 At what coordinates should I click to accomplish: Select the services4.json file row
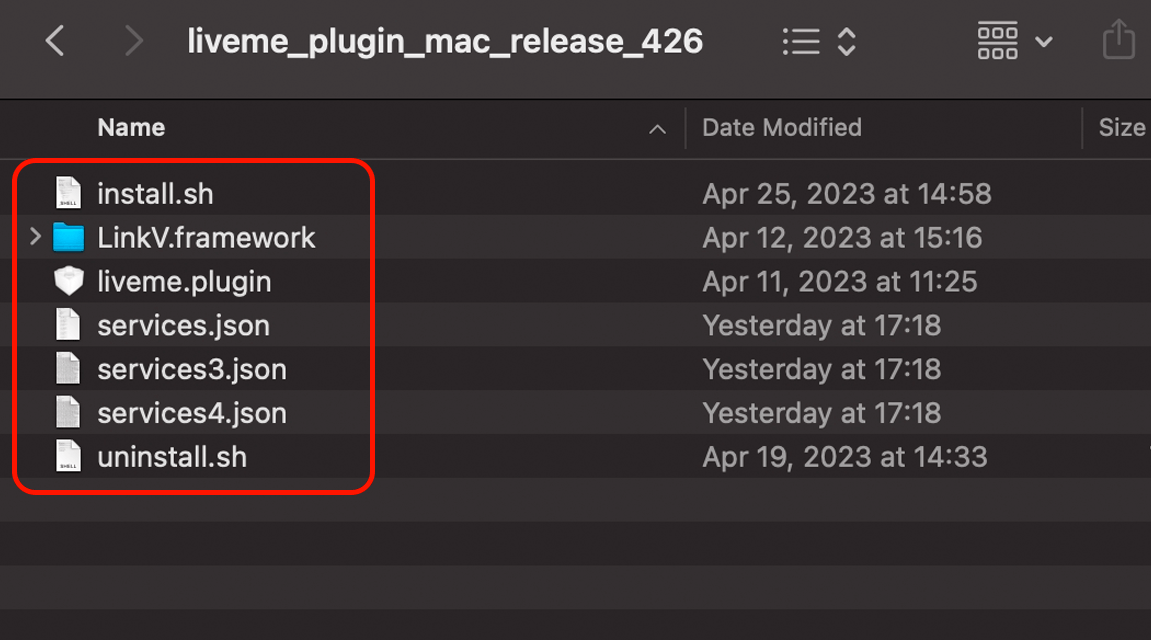pos(576,413)
